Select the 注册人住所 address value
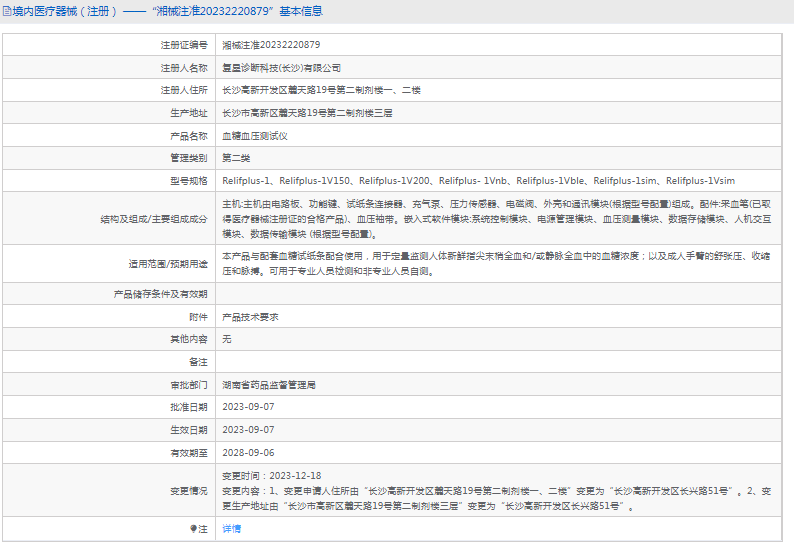This screenshot has width=794, height=549. coord(321,90)
